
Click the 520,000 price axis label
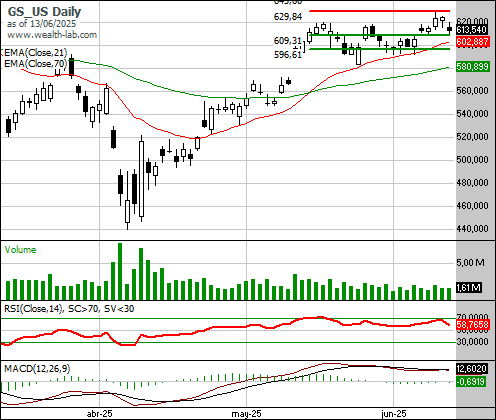pos(472,137)
